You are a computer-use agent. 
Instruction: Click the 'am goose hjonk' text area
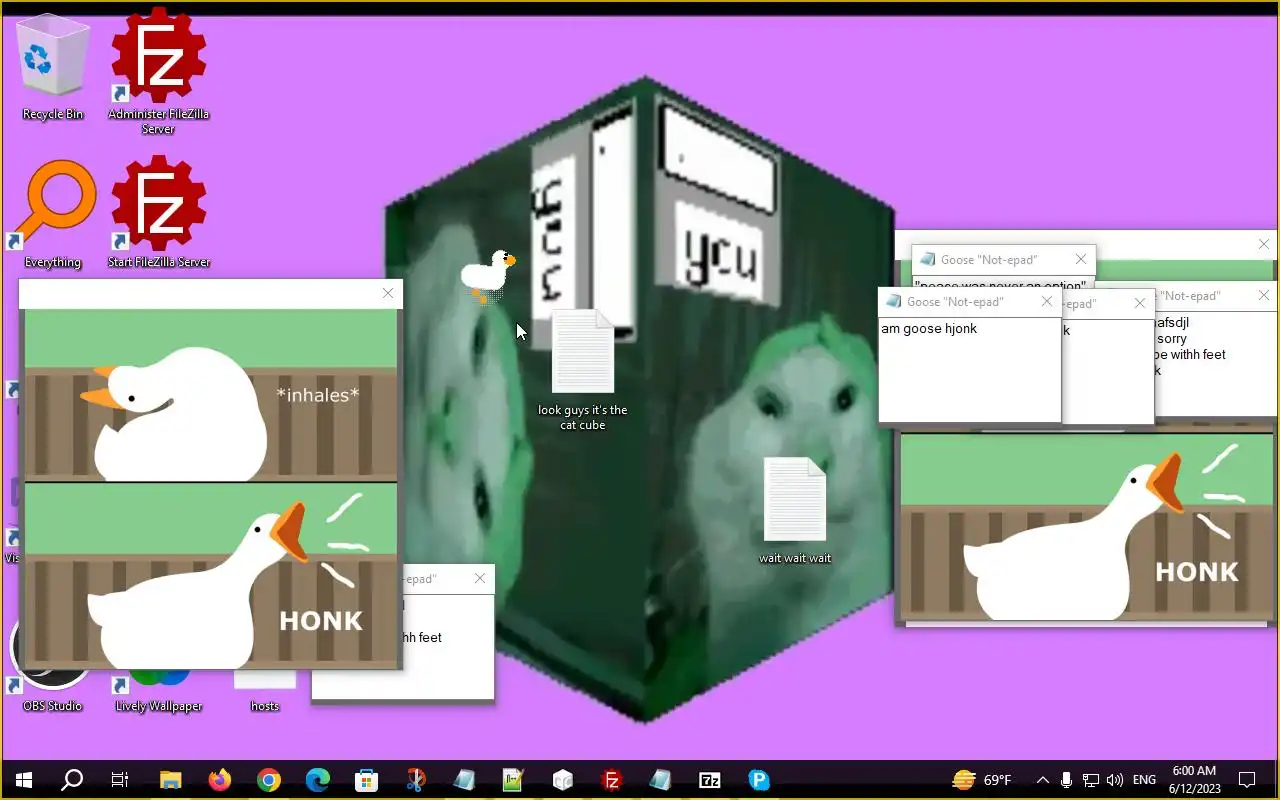pyautogui.click(x=969, y=369)
